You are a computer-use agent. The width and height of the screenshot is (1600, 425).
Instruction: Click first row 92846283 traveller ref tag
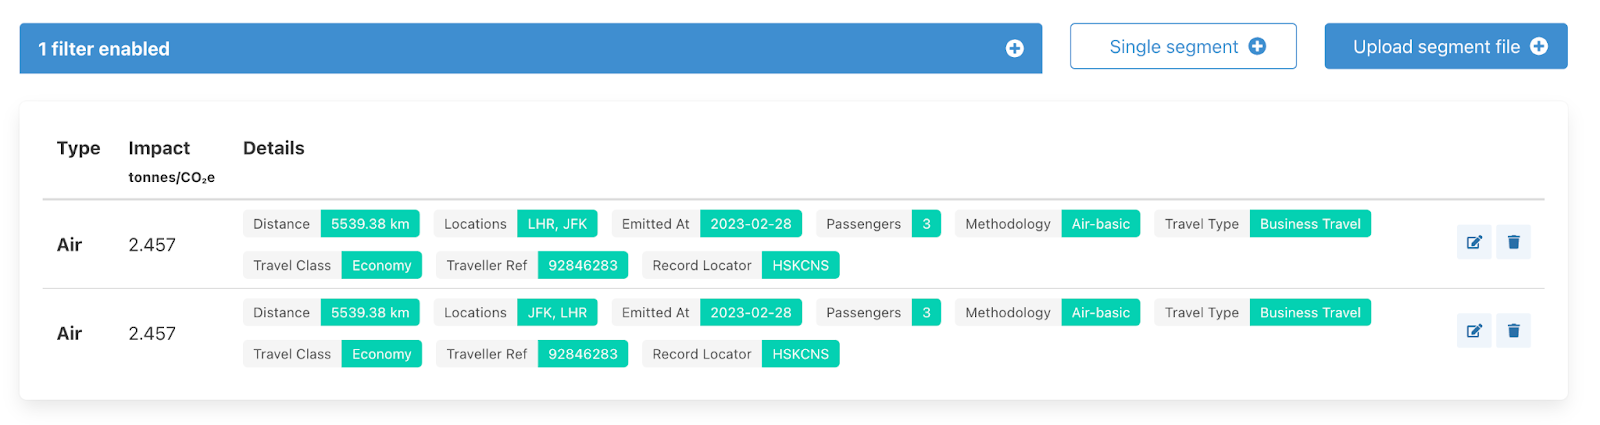(582, 266)
